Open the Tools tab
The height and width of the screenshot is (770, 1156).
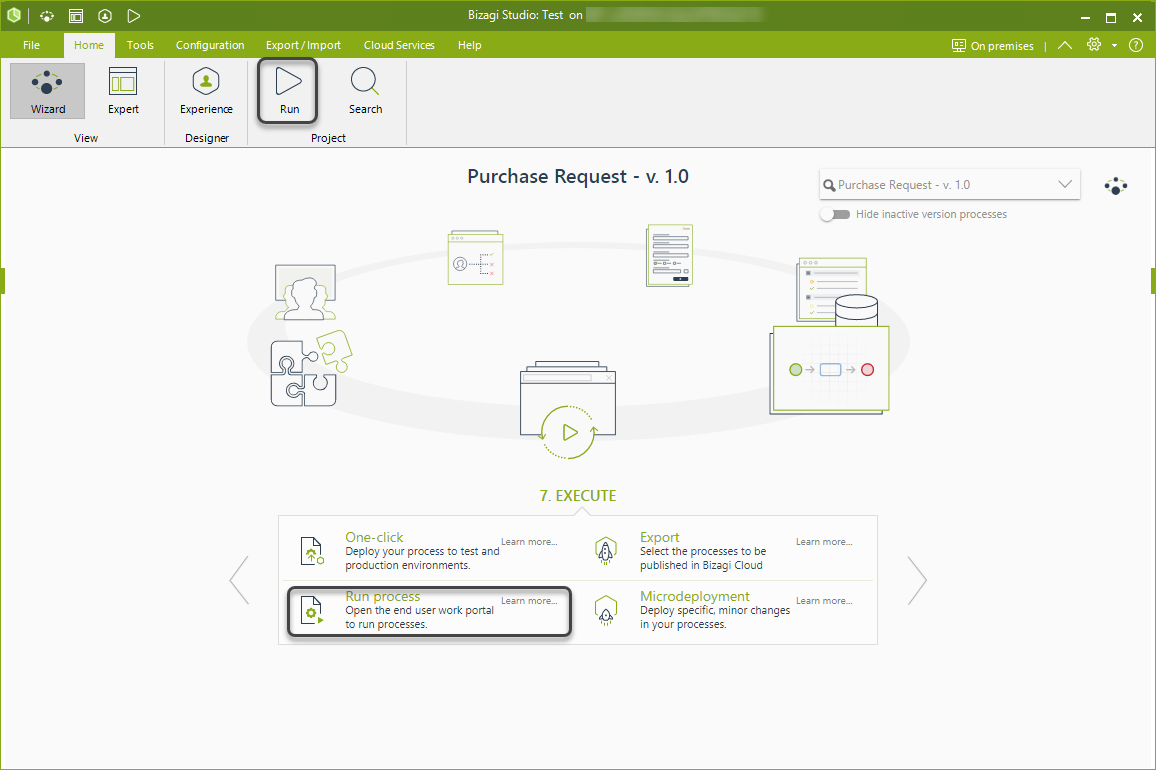click(140, 45)
